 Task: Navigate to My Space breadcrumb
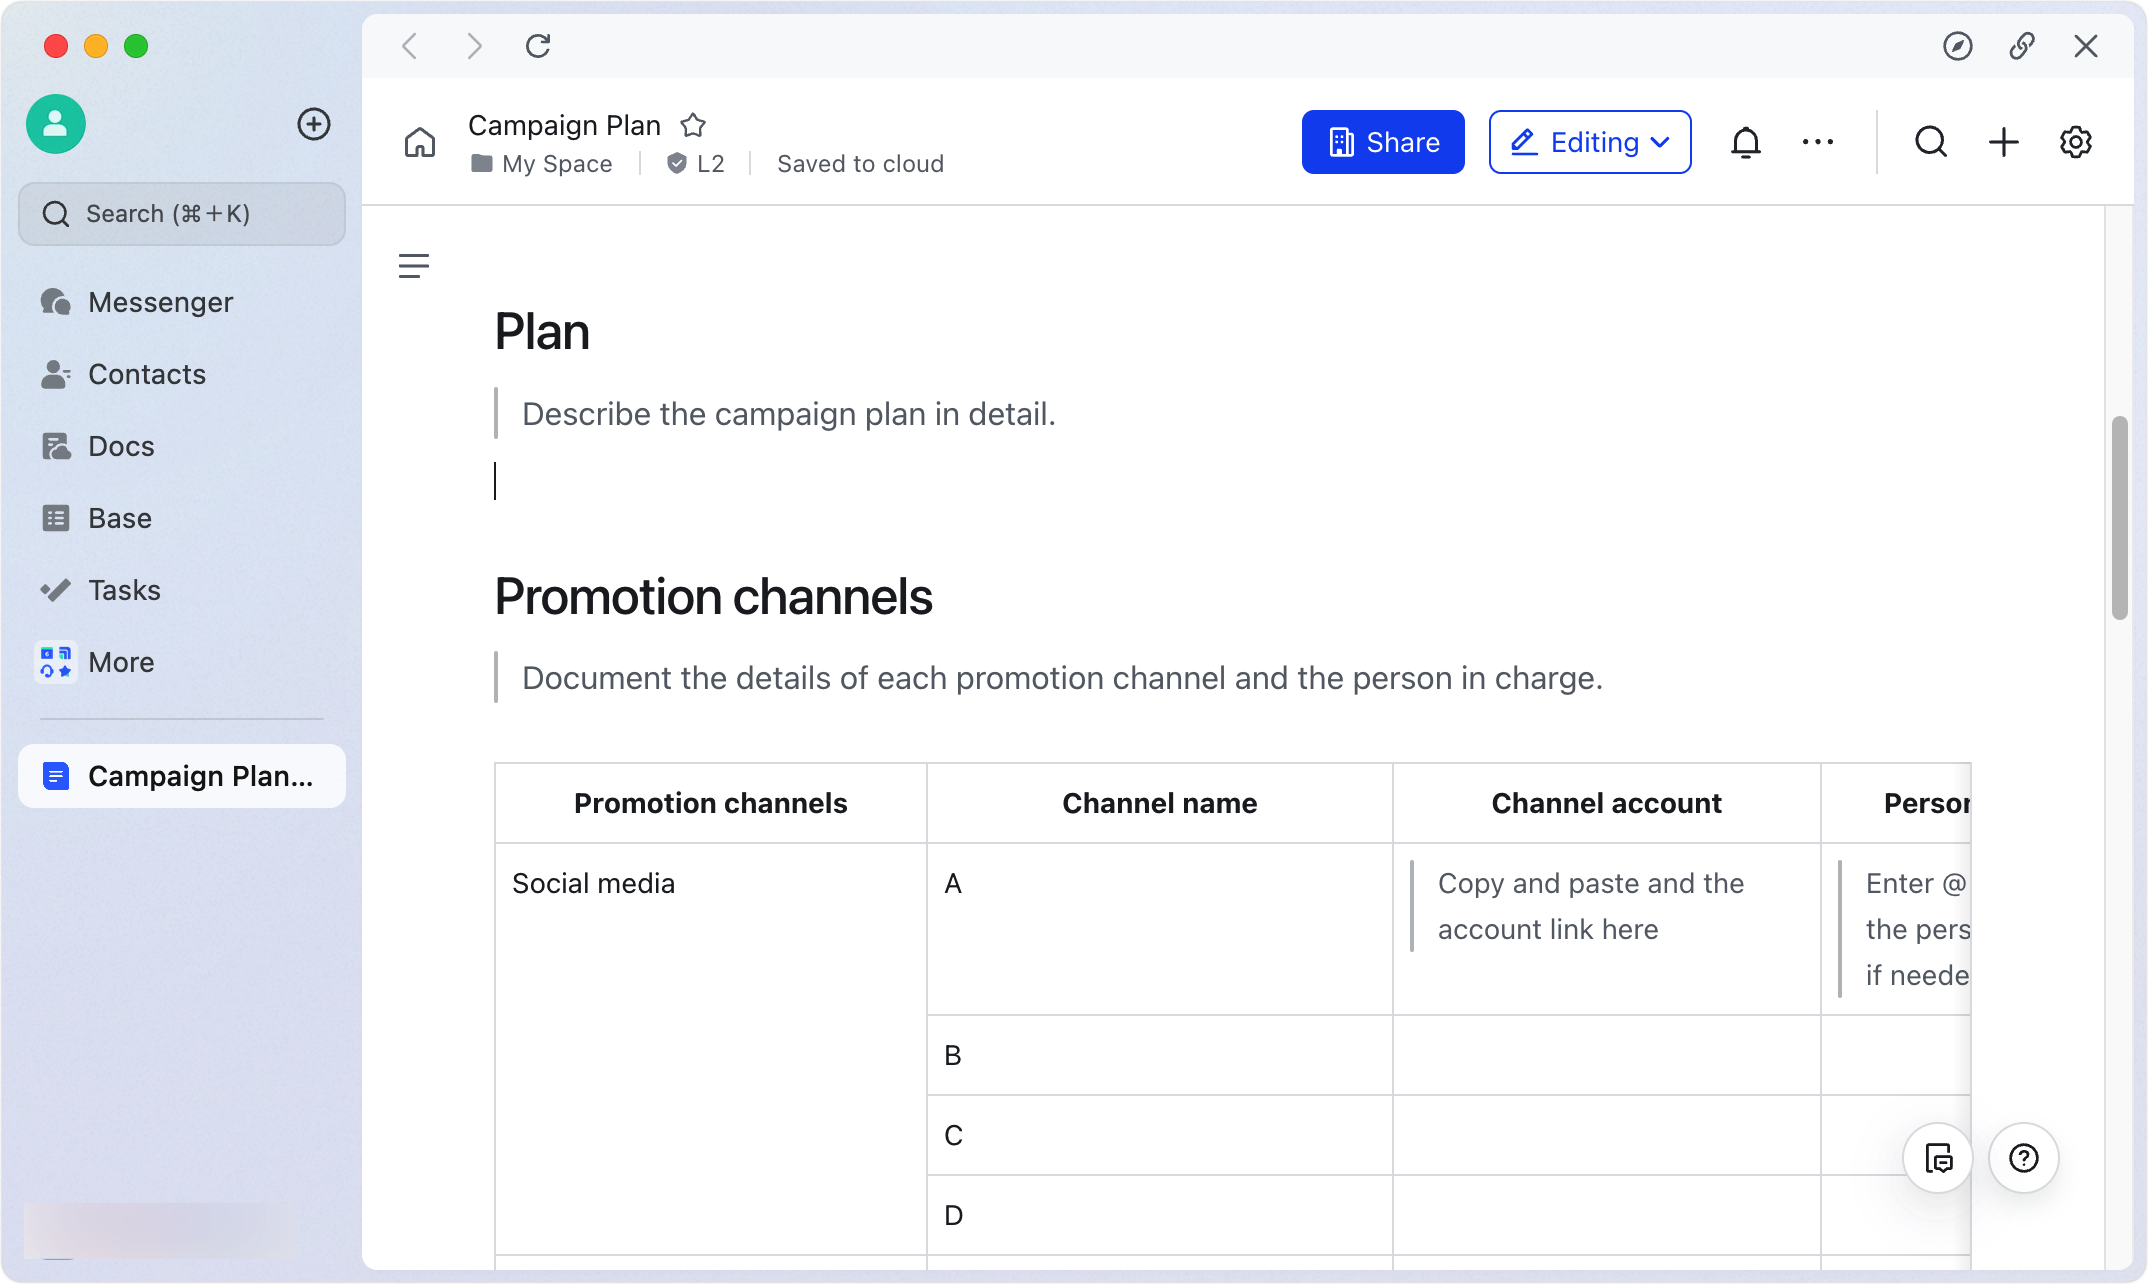[556, 163]
